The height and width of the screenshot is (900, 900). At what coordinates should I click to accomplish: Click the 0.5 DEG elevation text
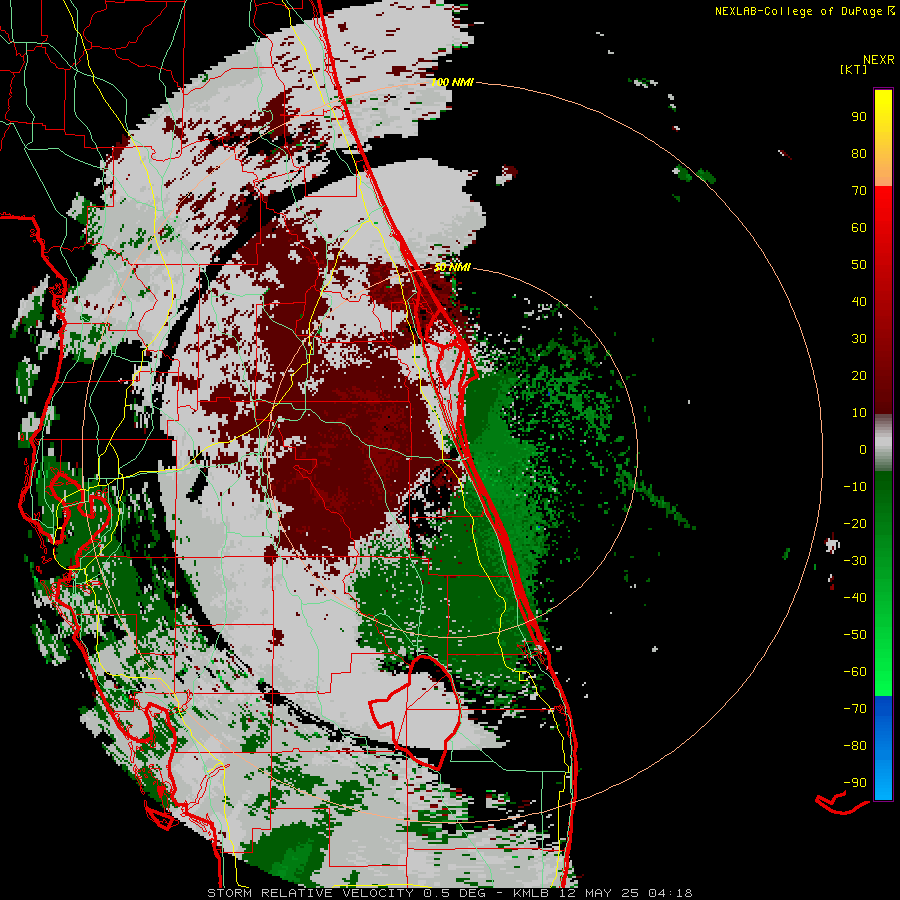[x=454, y=893]
